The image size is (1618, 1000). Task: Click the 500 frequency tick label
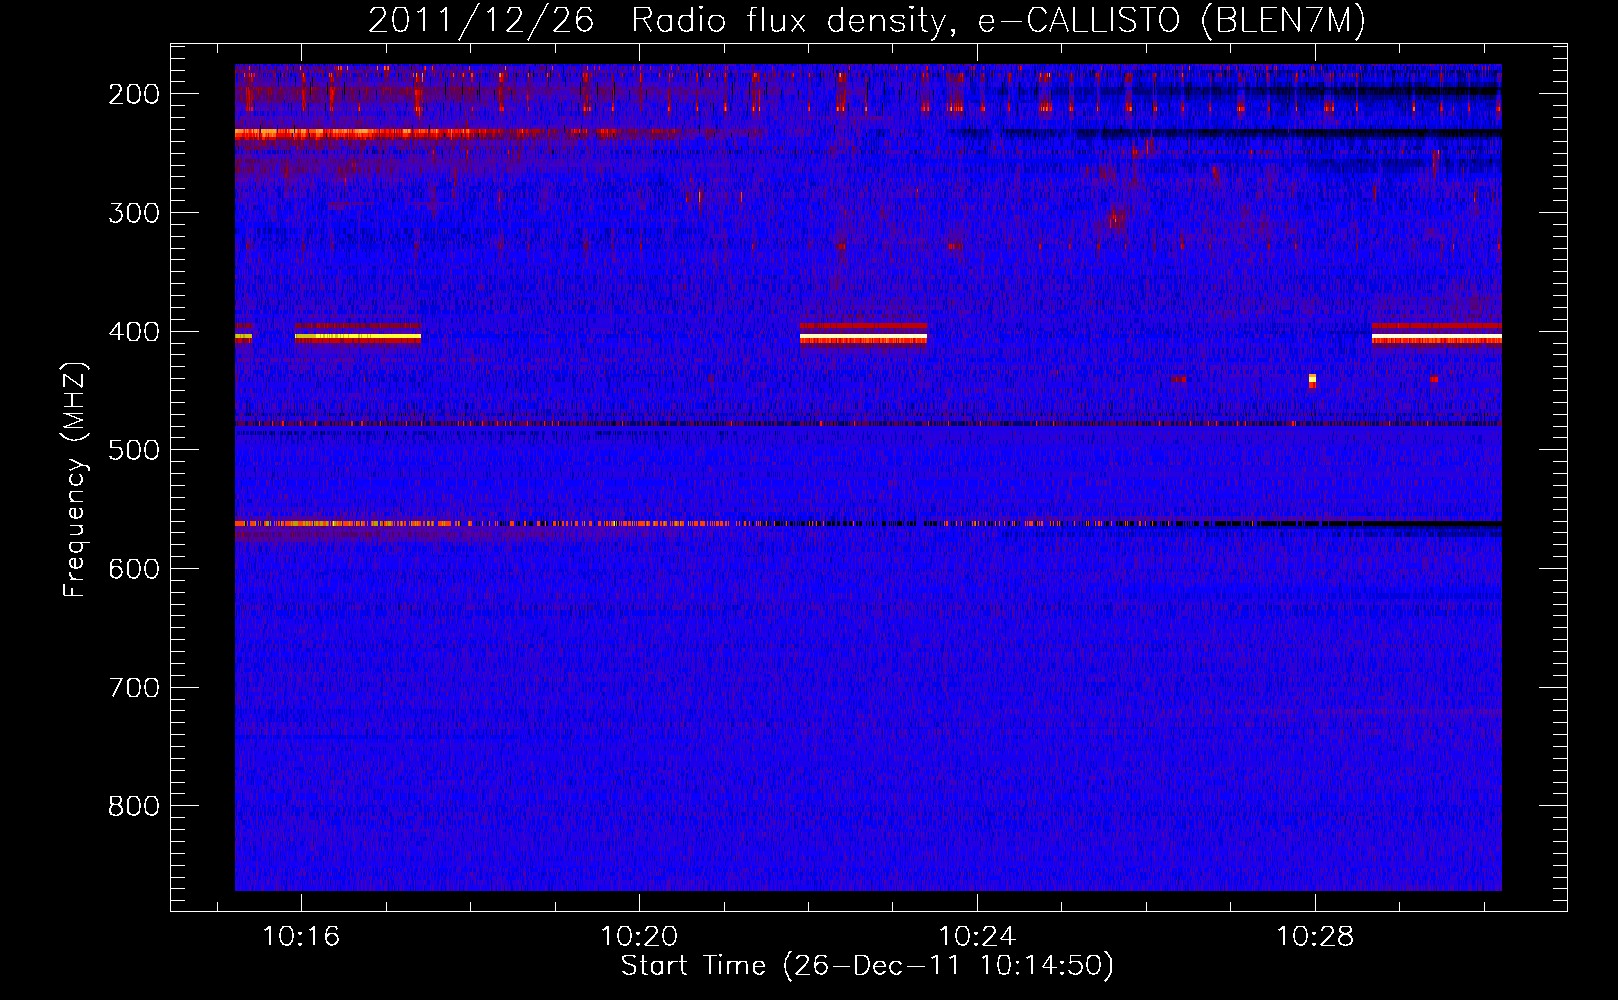coord(134,450)
